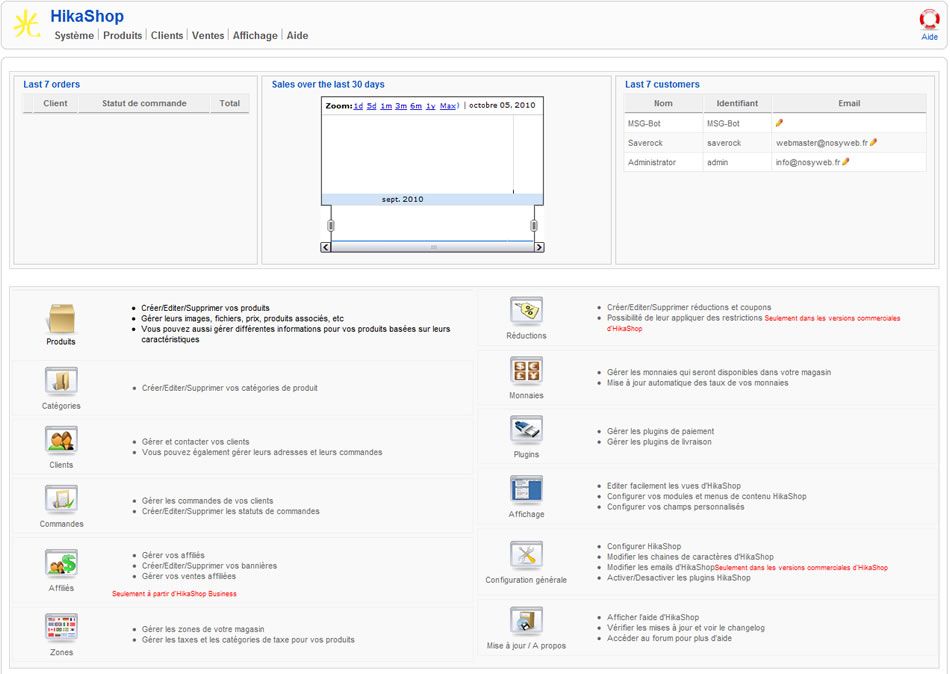Click the MSG-Bot name cell
The height and width of the screenshot is (674, 950).
point(644,123)
